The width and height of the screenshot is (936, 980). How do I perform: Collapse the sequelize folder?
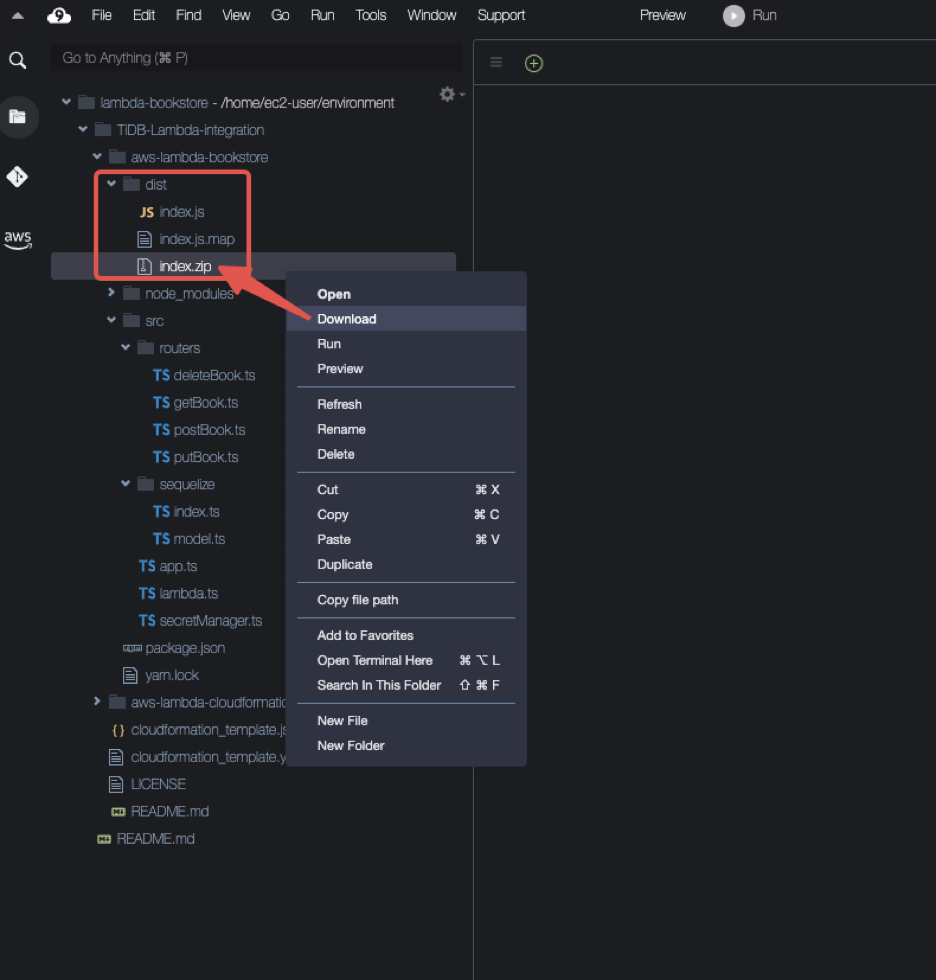(x=126, y=483)
